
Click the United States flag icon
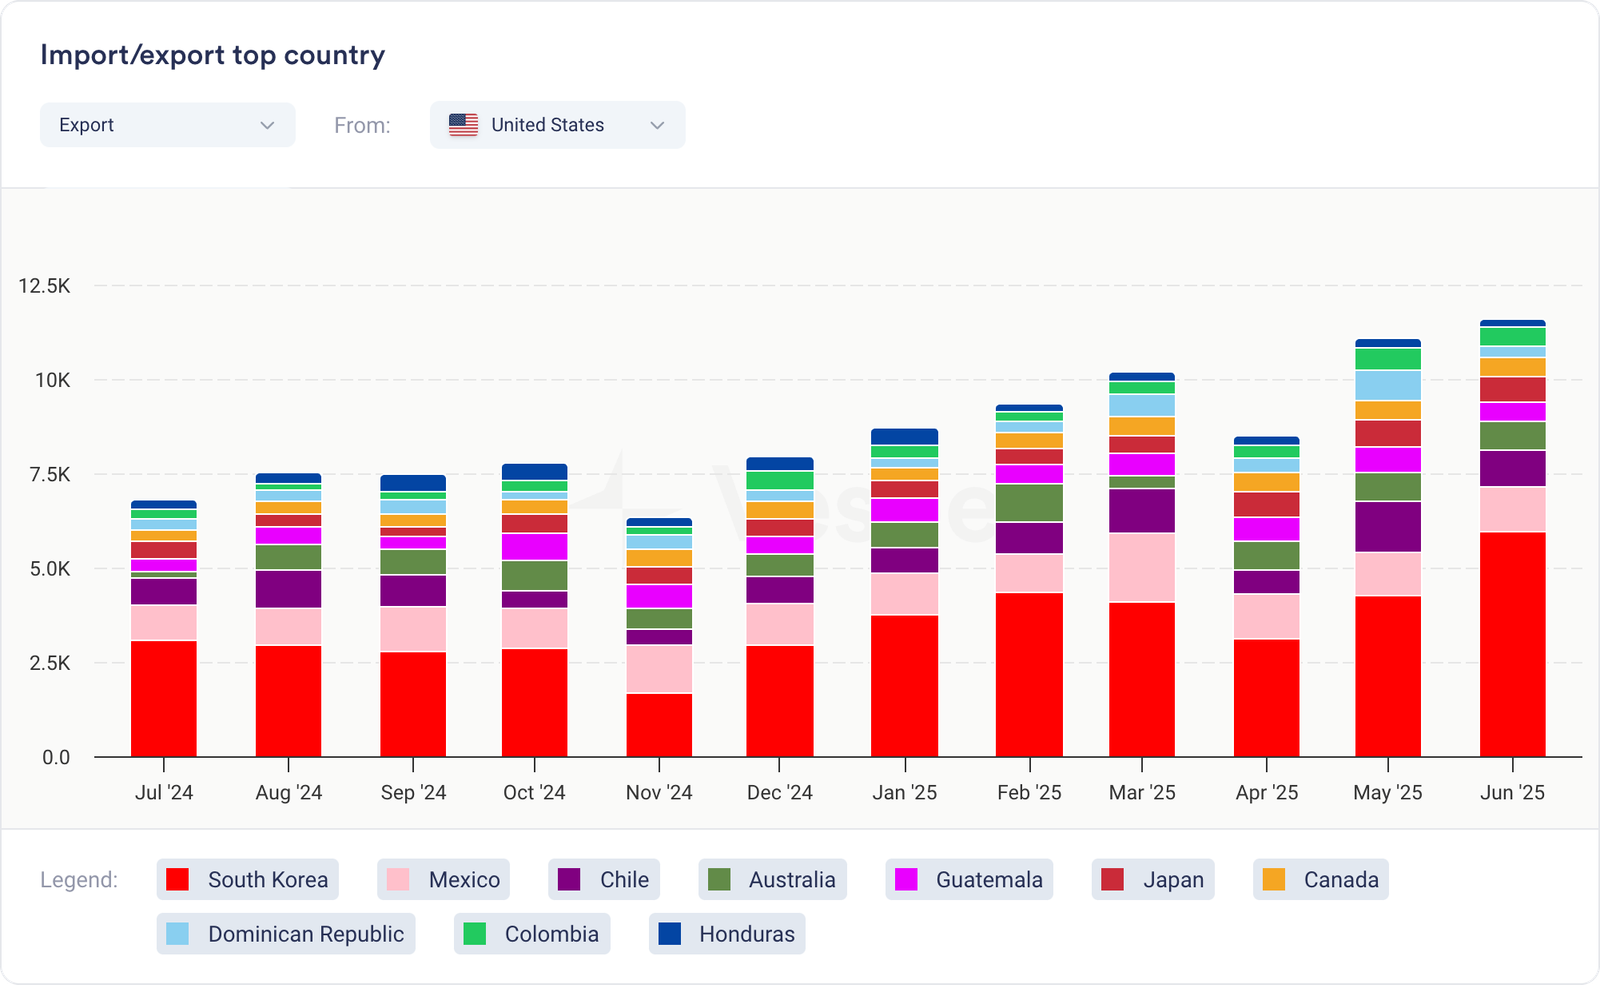coord(463,125)
